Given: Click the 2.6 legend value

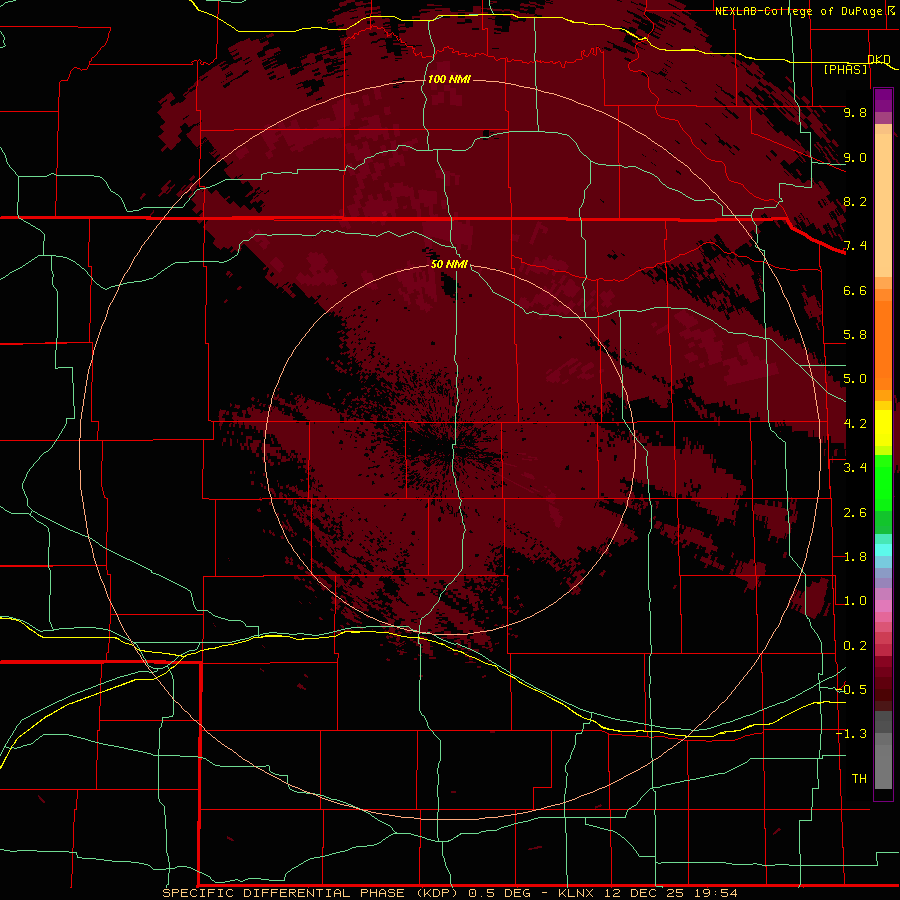Looking at the screenshot, I should [x=855, y=513].
